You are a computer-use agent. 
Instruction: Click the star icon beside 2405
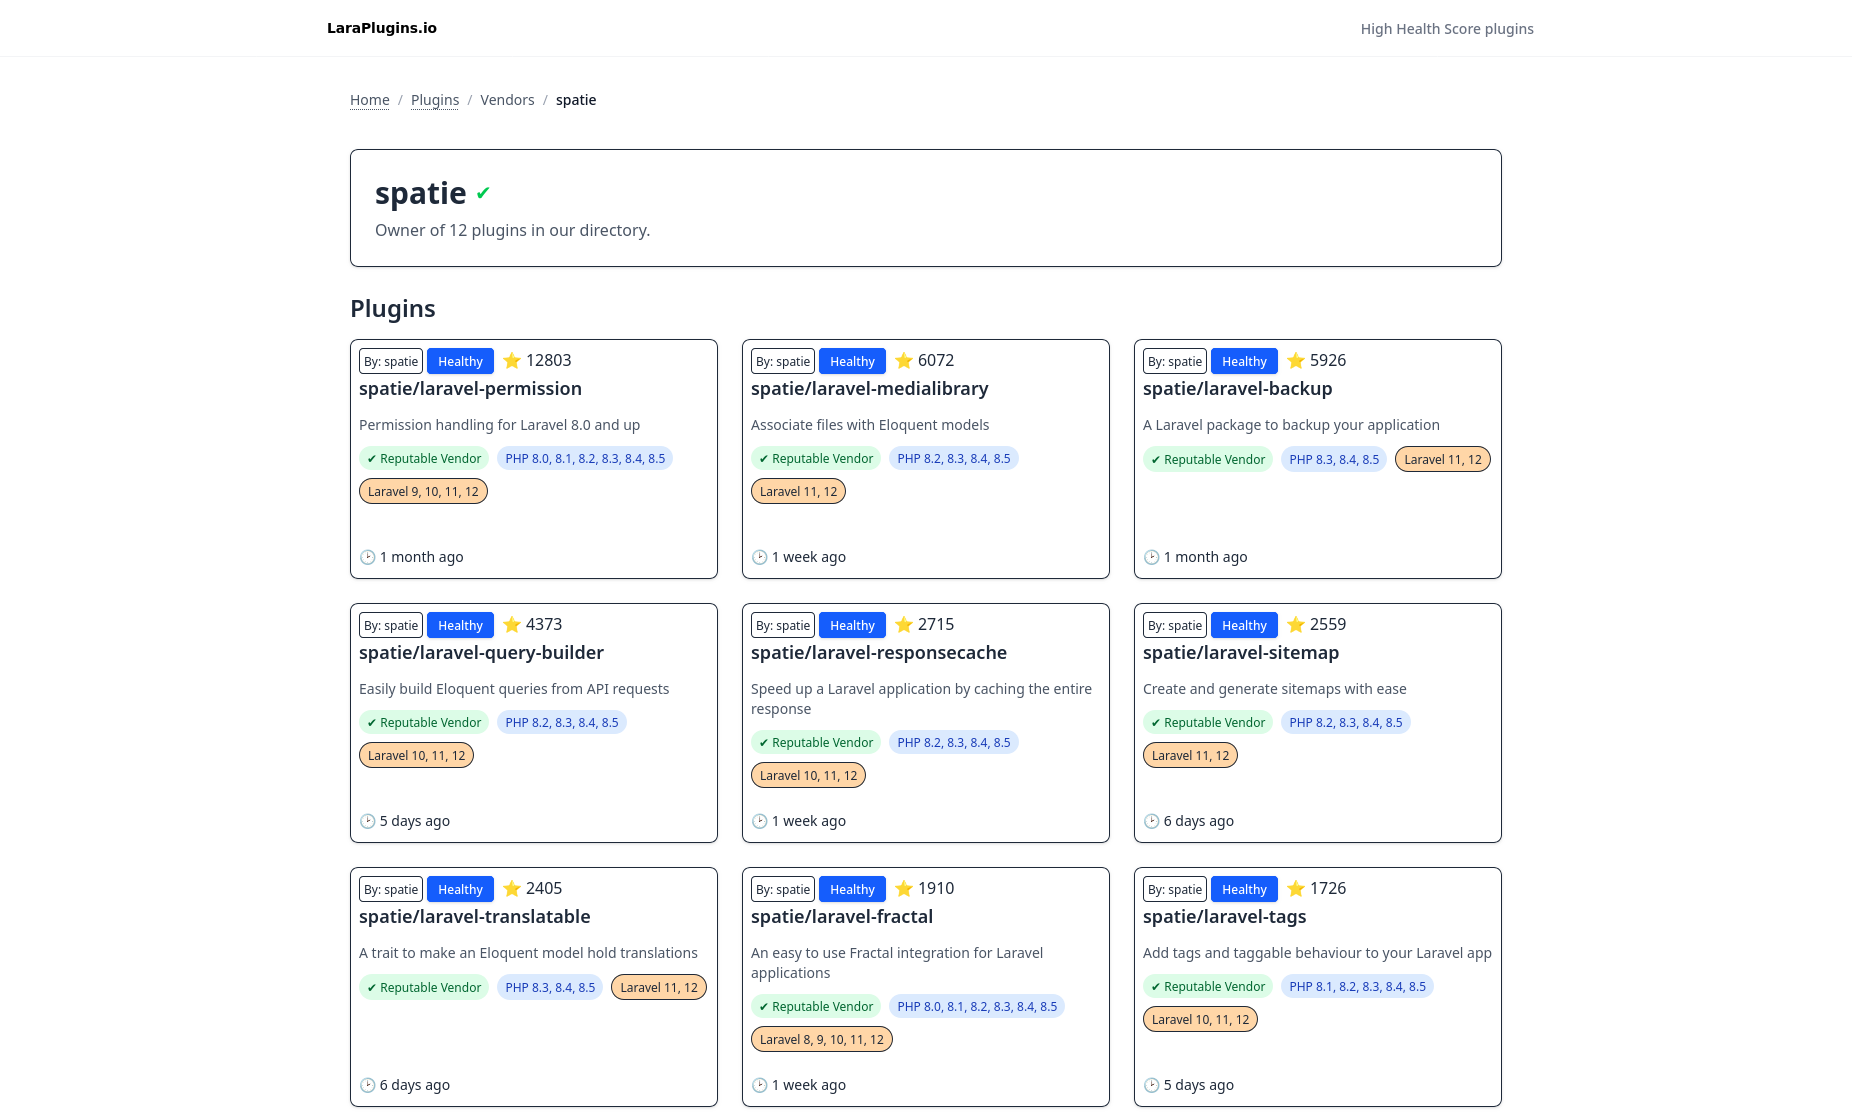(x=512, y=888)
